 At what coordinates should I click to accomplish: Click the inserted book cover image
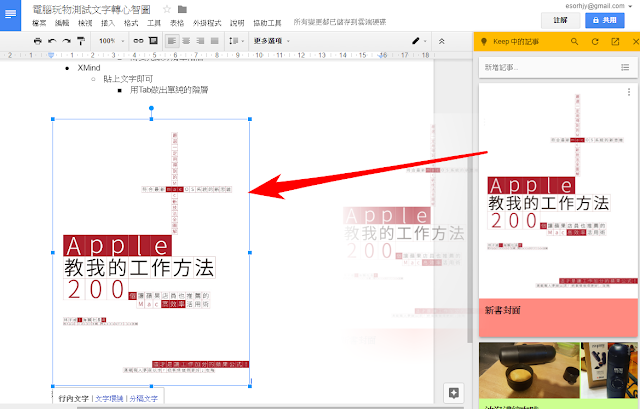[151, 252]
